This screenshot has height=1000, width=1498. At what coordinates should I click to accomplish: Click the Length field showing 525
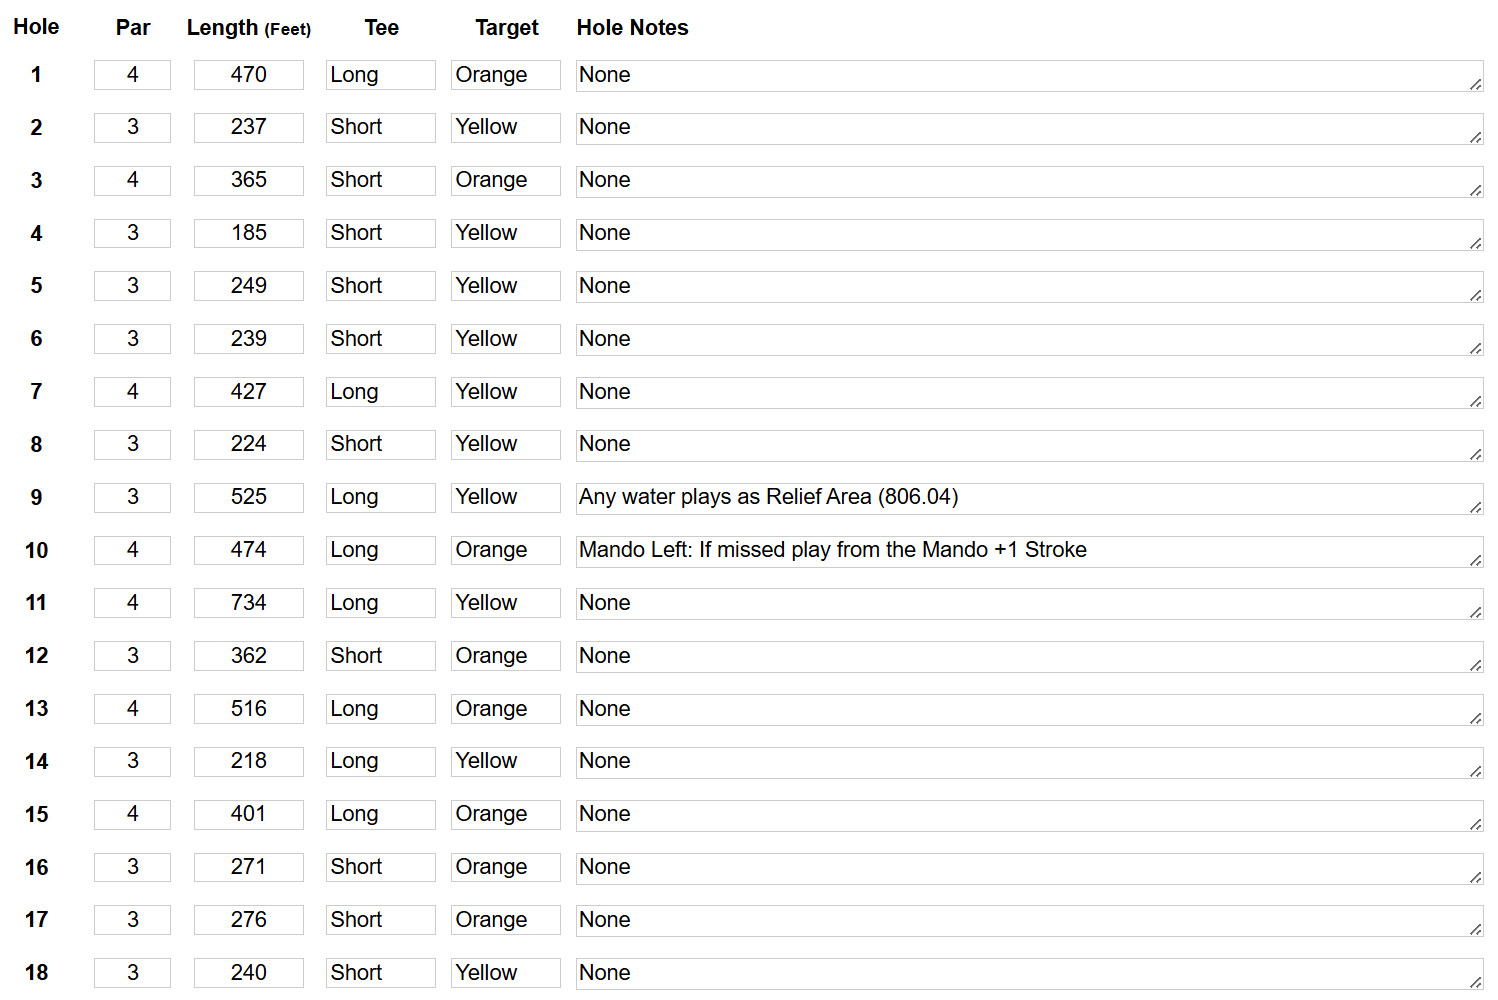pyautogui.click(x=248, y=497)
